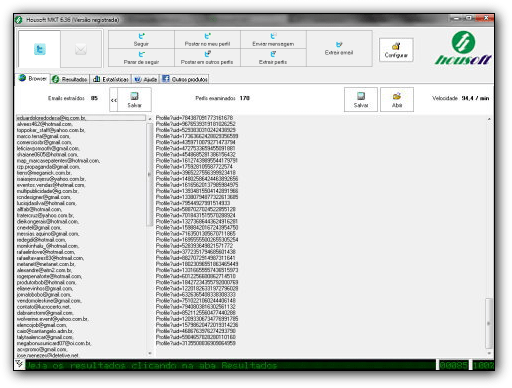Select email produtobob@hotmail.com
This screenshot has width=512, height=388.
46,282
